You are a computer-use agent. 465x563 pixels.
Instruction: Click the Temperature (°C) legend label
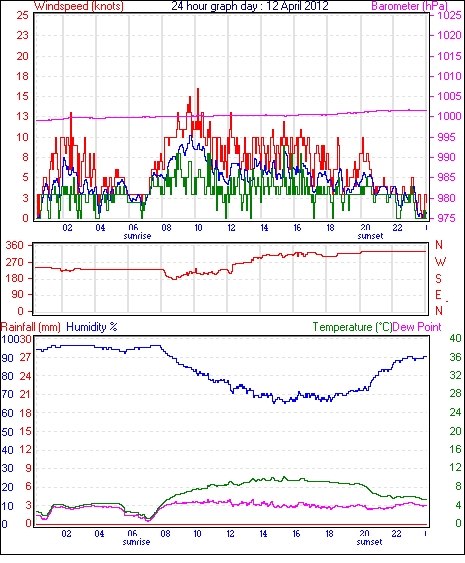pyautogui.click(x=352, y=327)
